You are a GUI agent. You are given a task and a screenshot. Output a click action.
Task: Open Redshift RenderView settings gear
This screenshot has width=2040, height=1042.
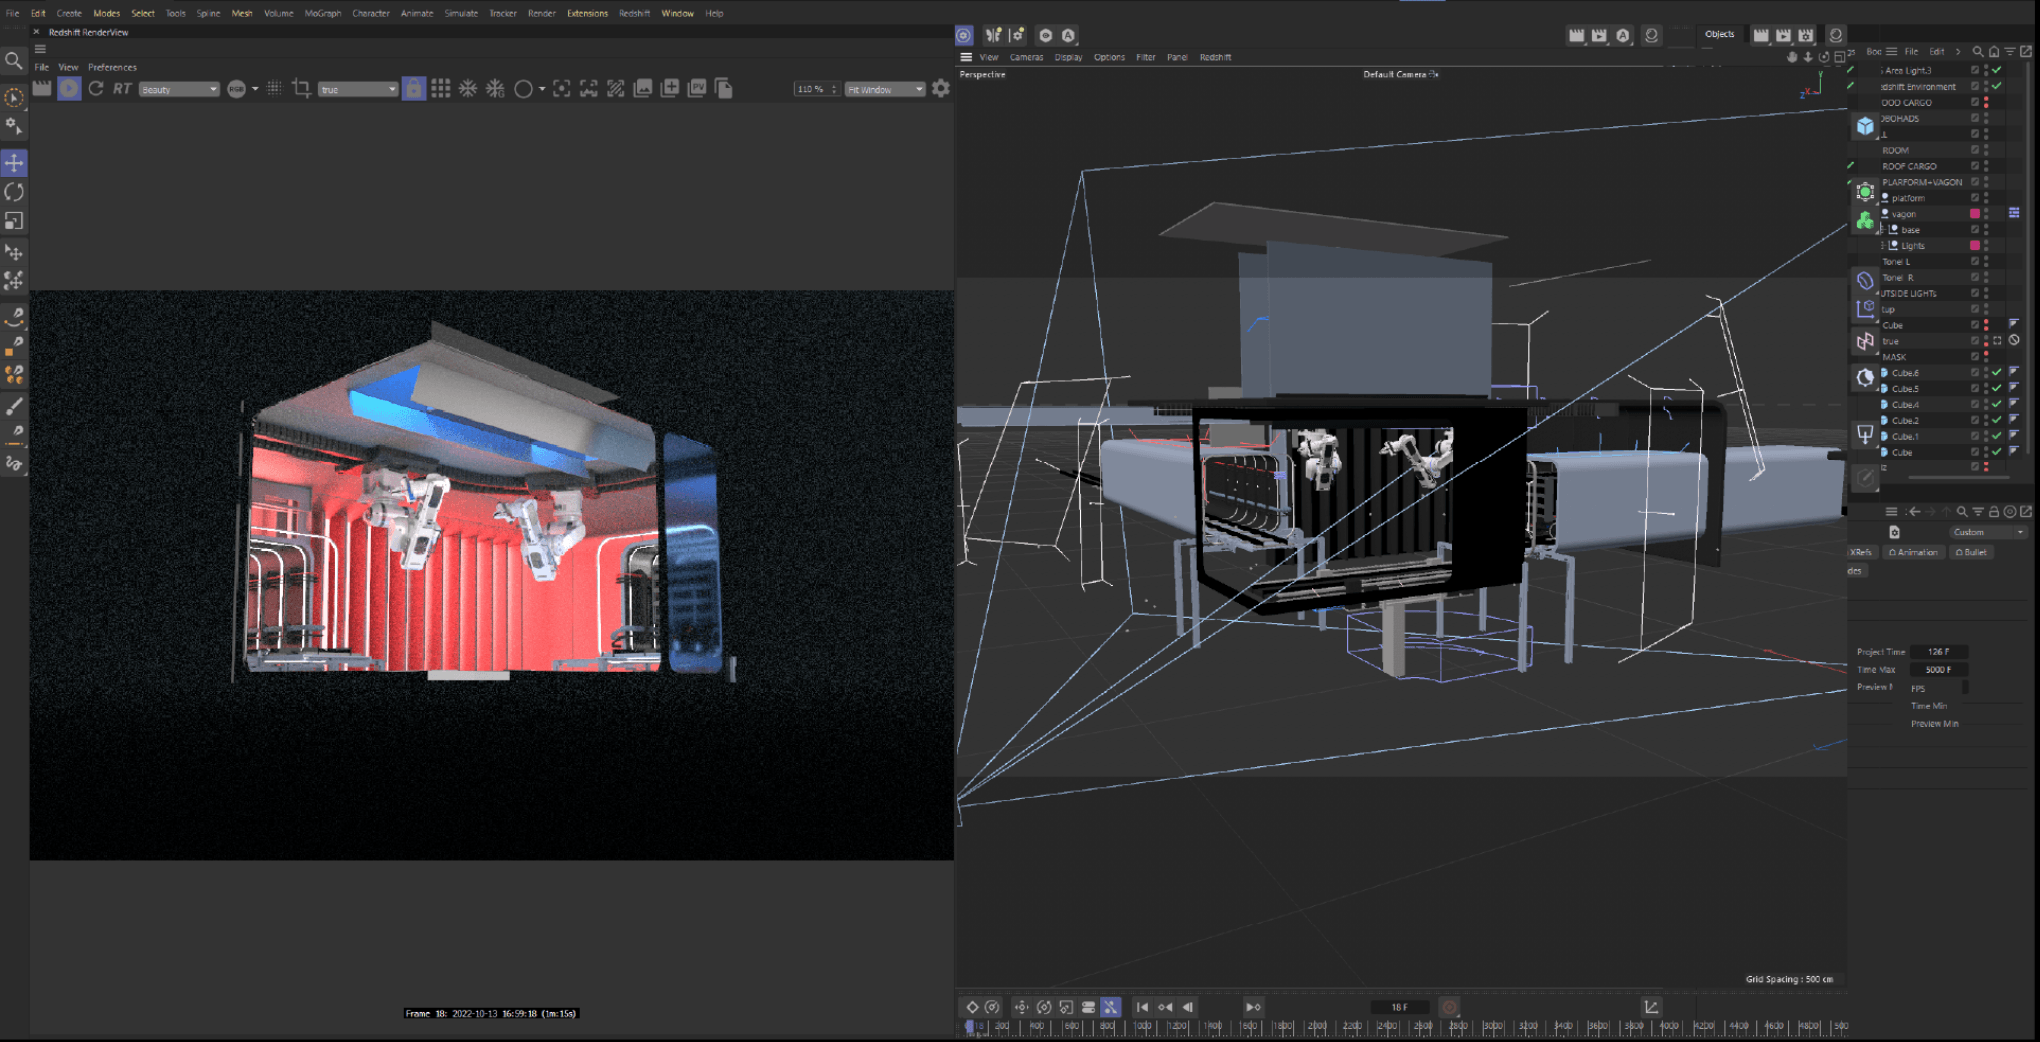(941, 89)
